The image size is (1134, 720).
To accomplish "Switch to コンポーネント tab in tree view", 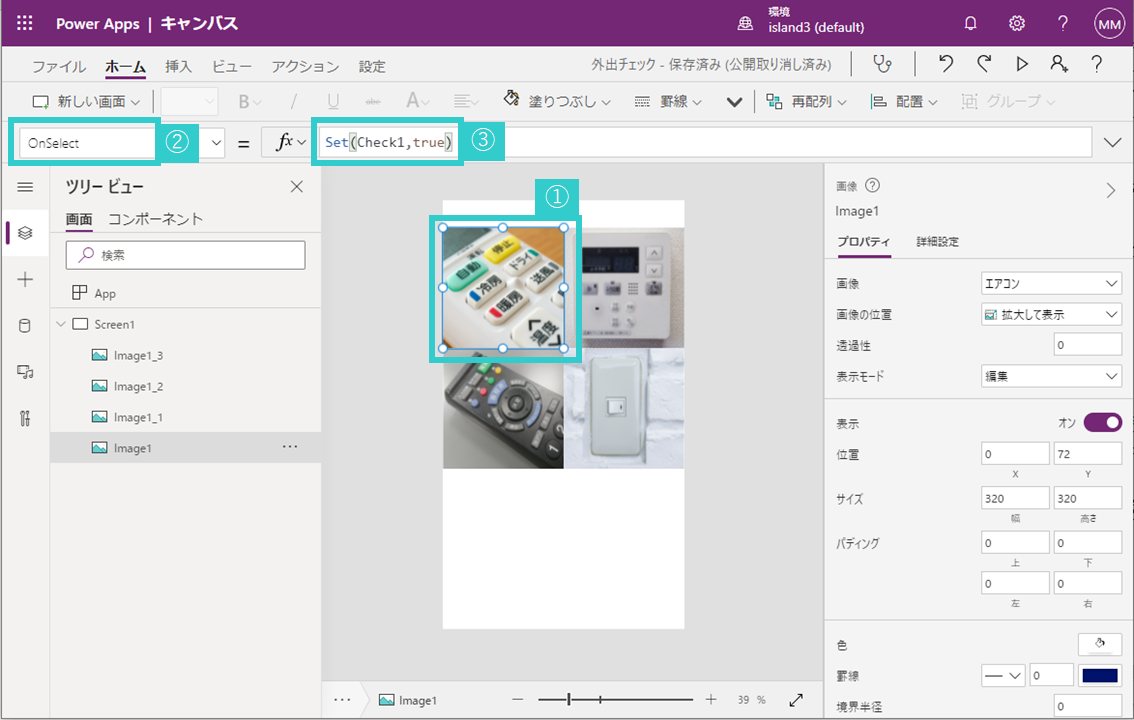I will coord(155,219).
